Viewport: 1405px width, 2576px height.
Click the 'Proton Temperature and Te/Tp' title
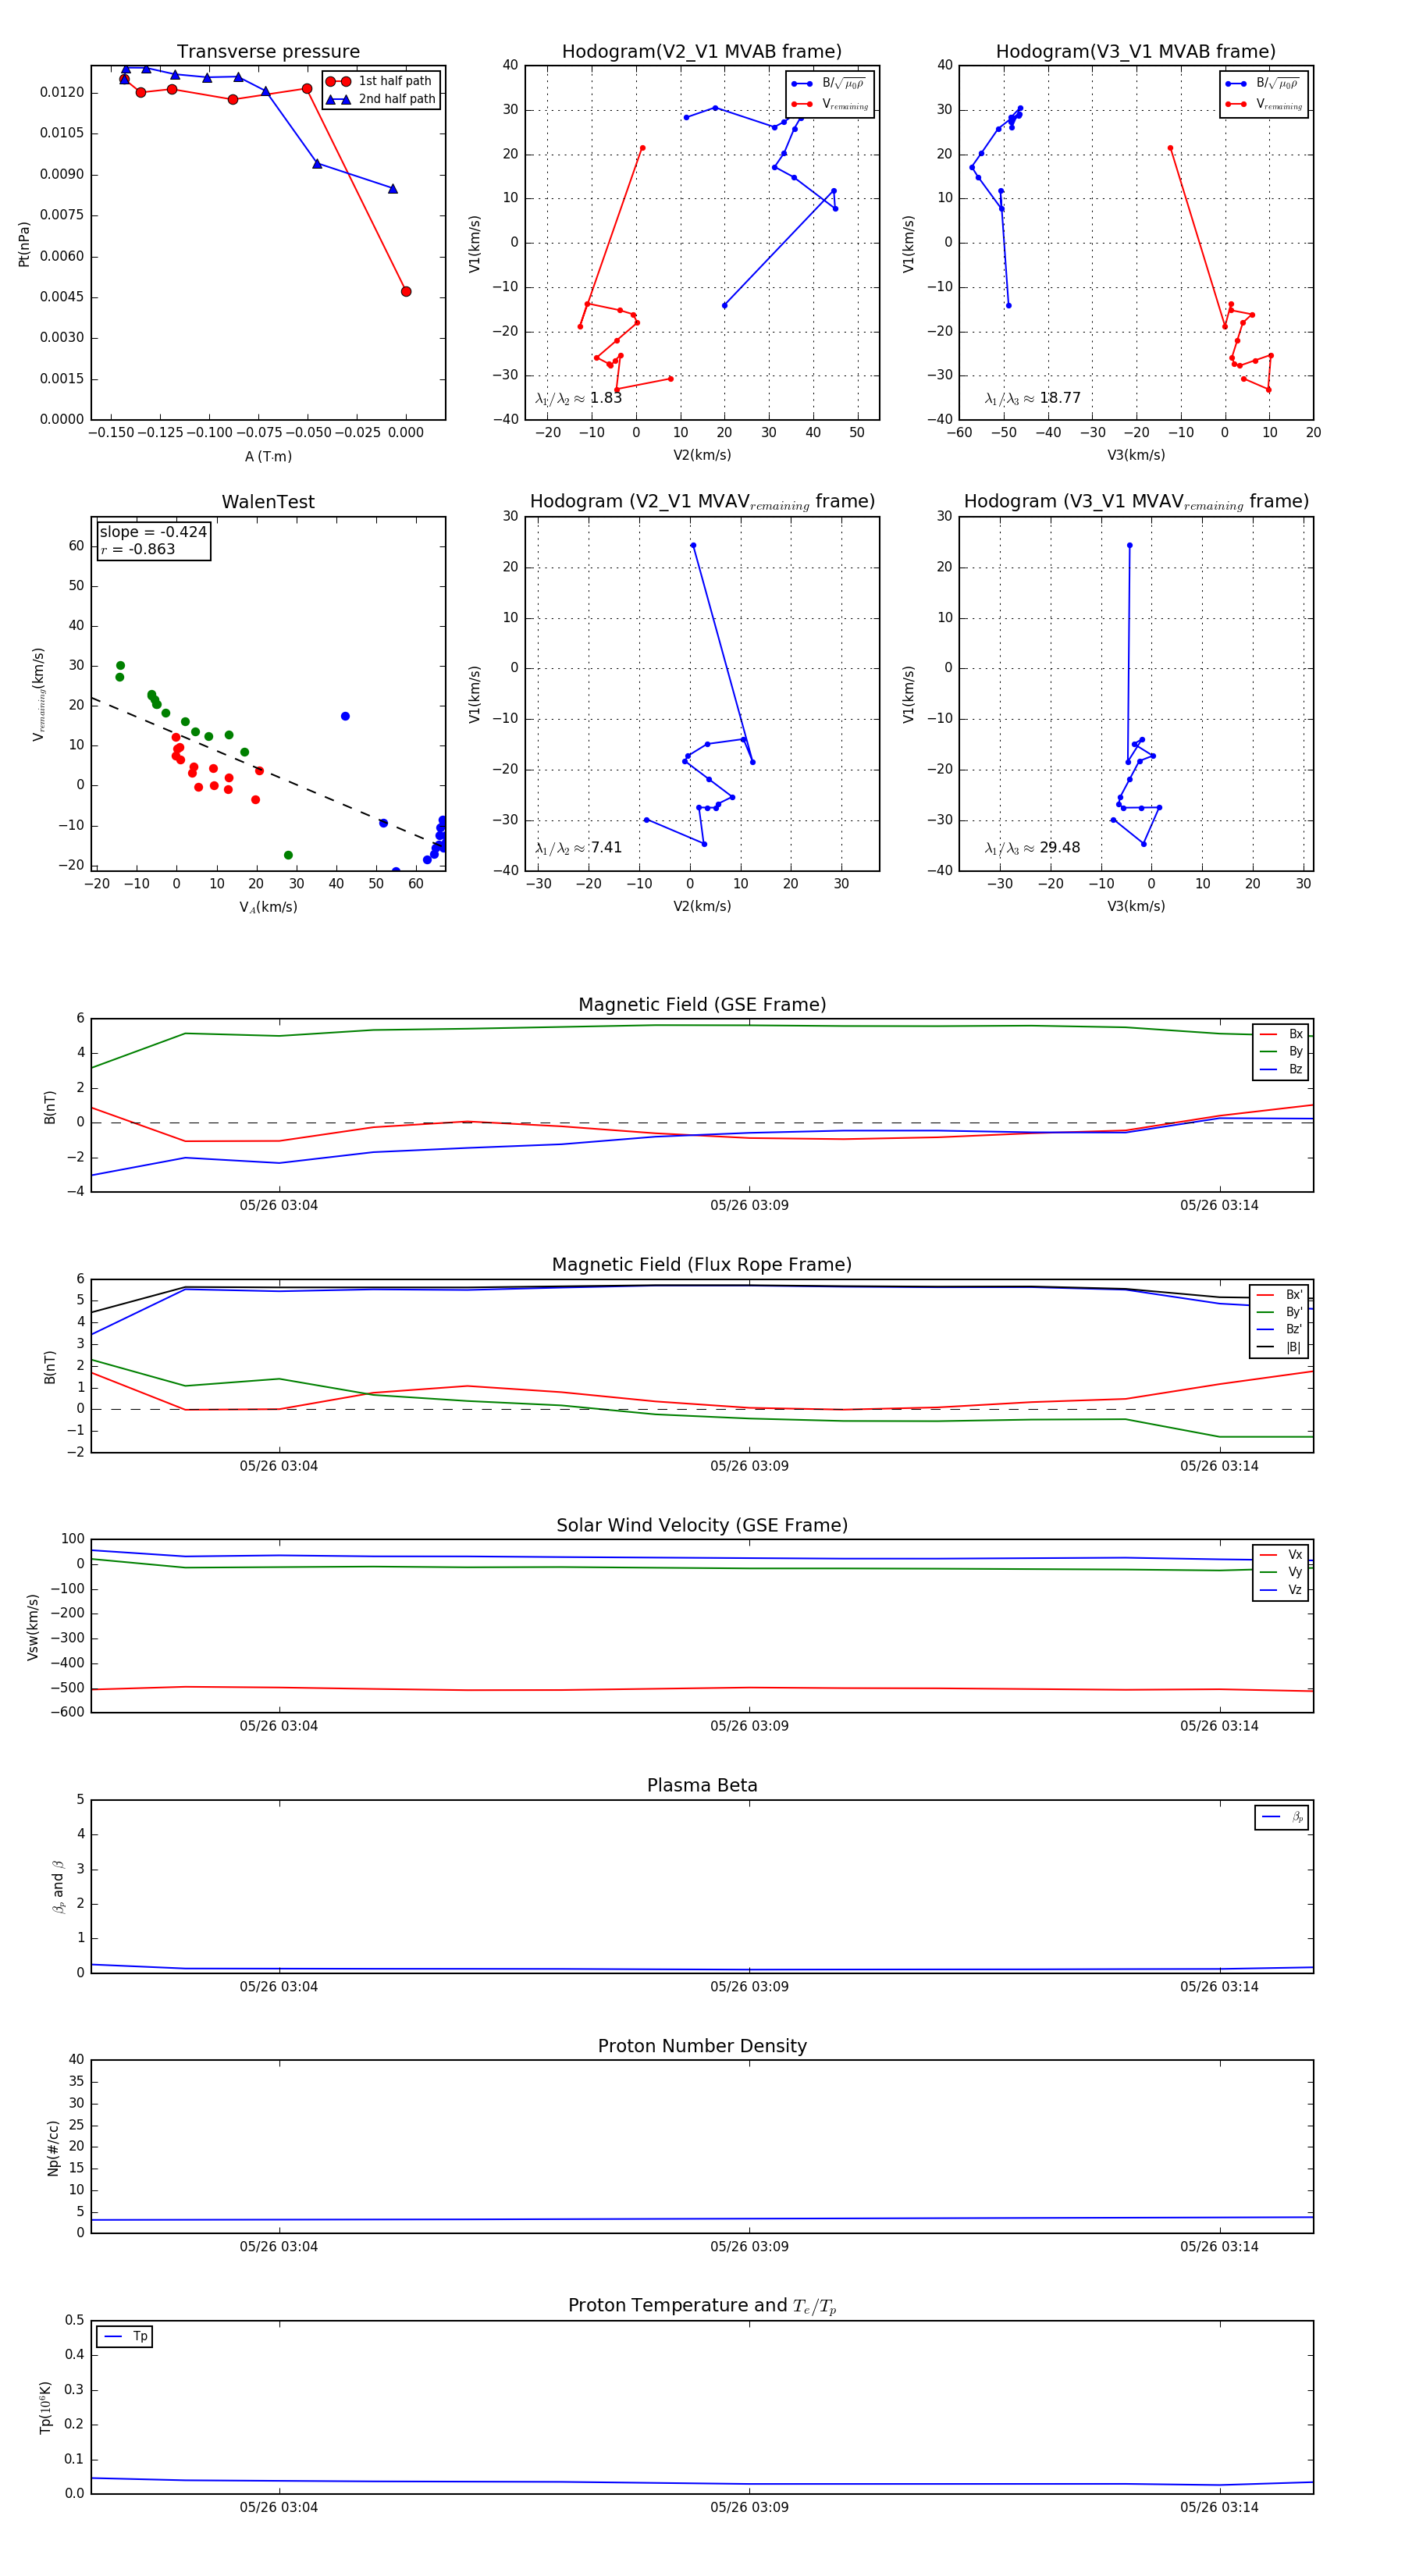[x=702, y=2306]
